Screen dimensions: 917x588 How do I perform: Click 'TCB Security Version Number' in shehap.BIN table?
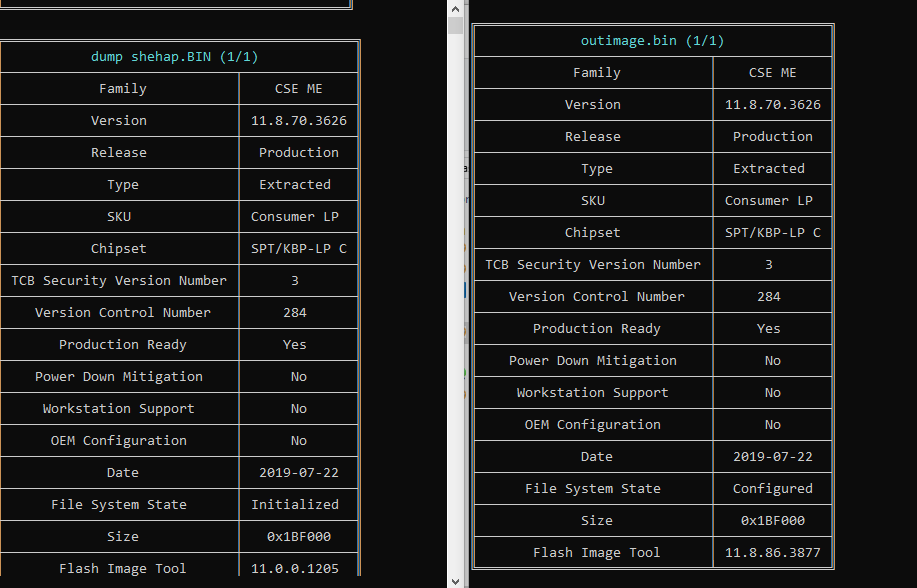pos(119,281)
